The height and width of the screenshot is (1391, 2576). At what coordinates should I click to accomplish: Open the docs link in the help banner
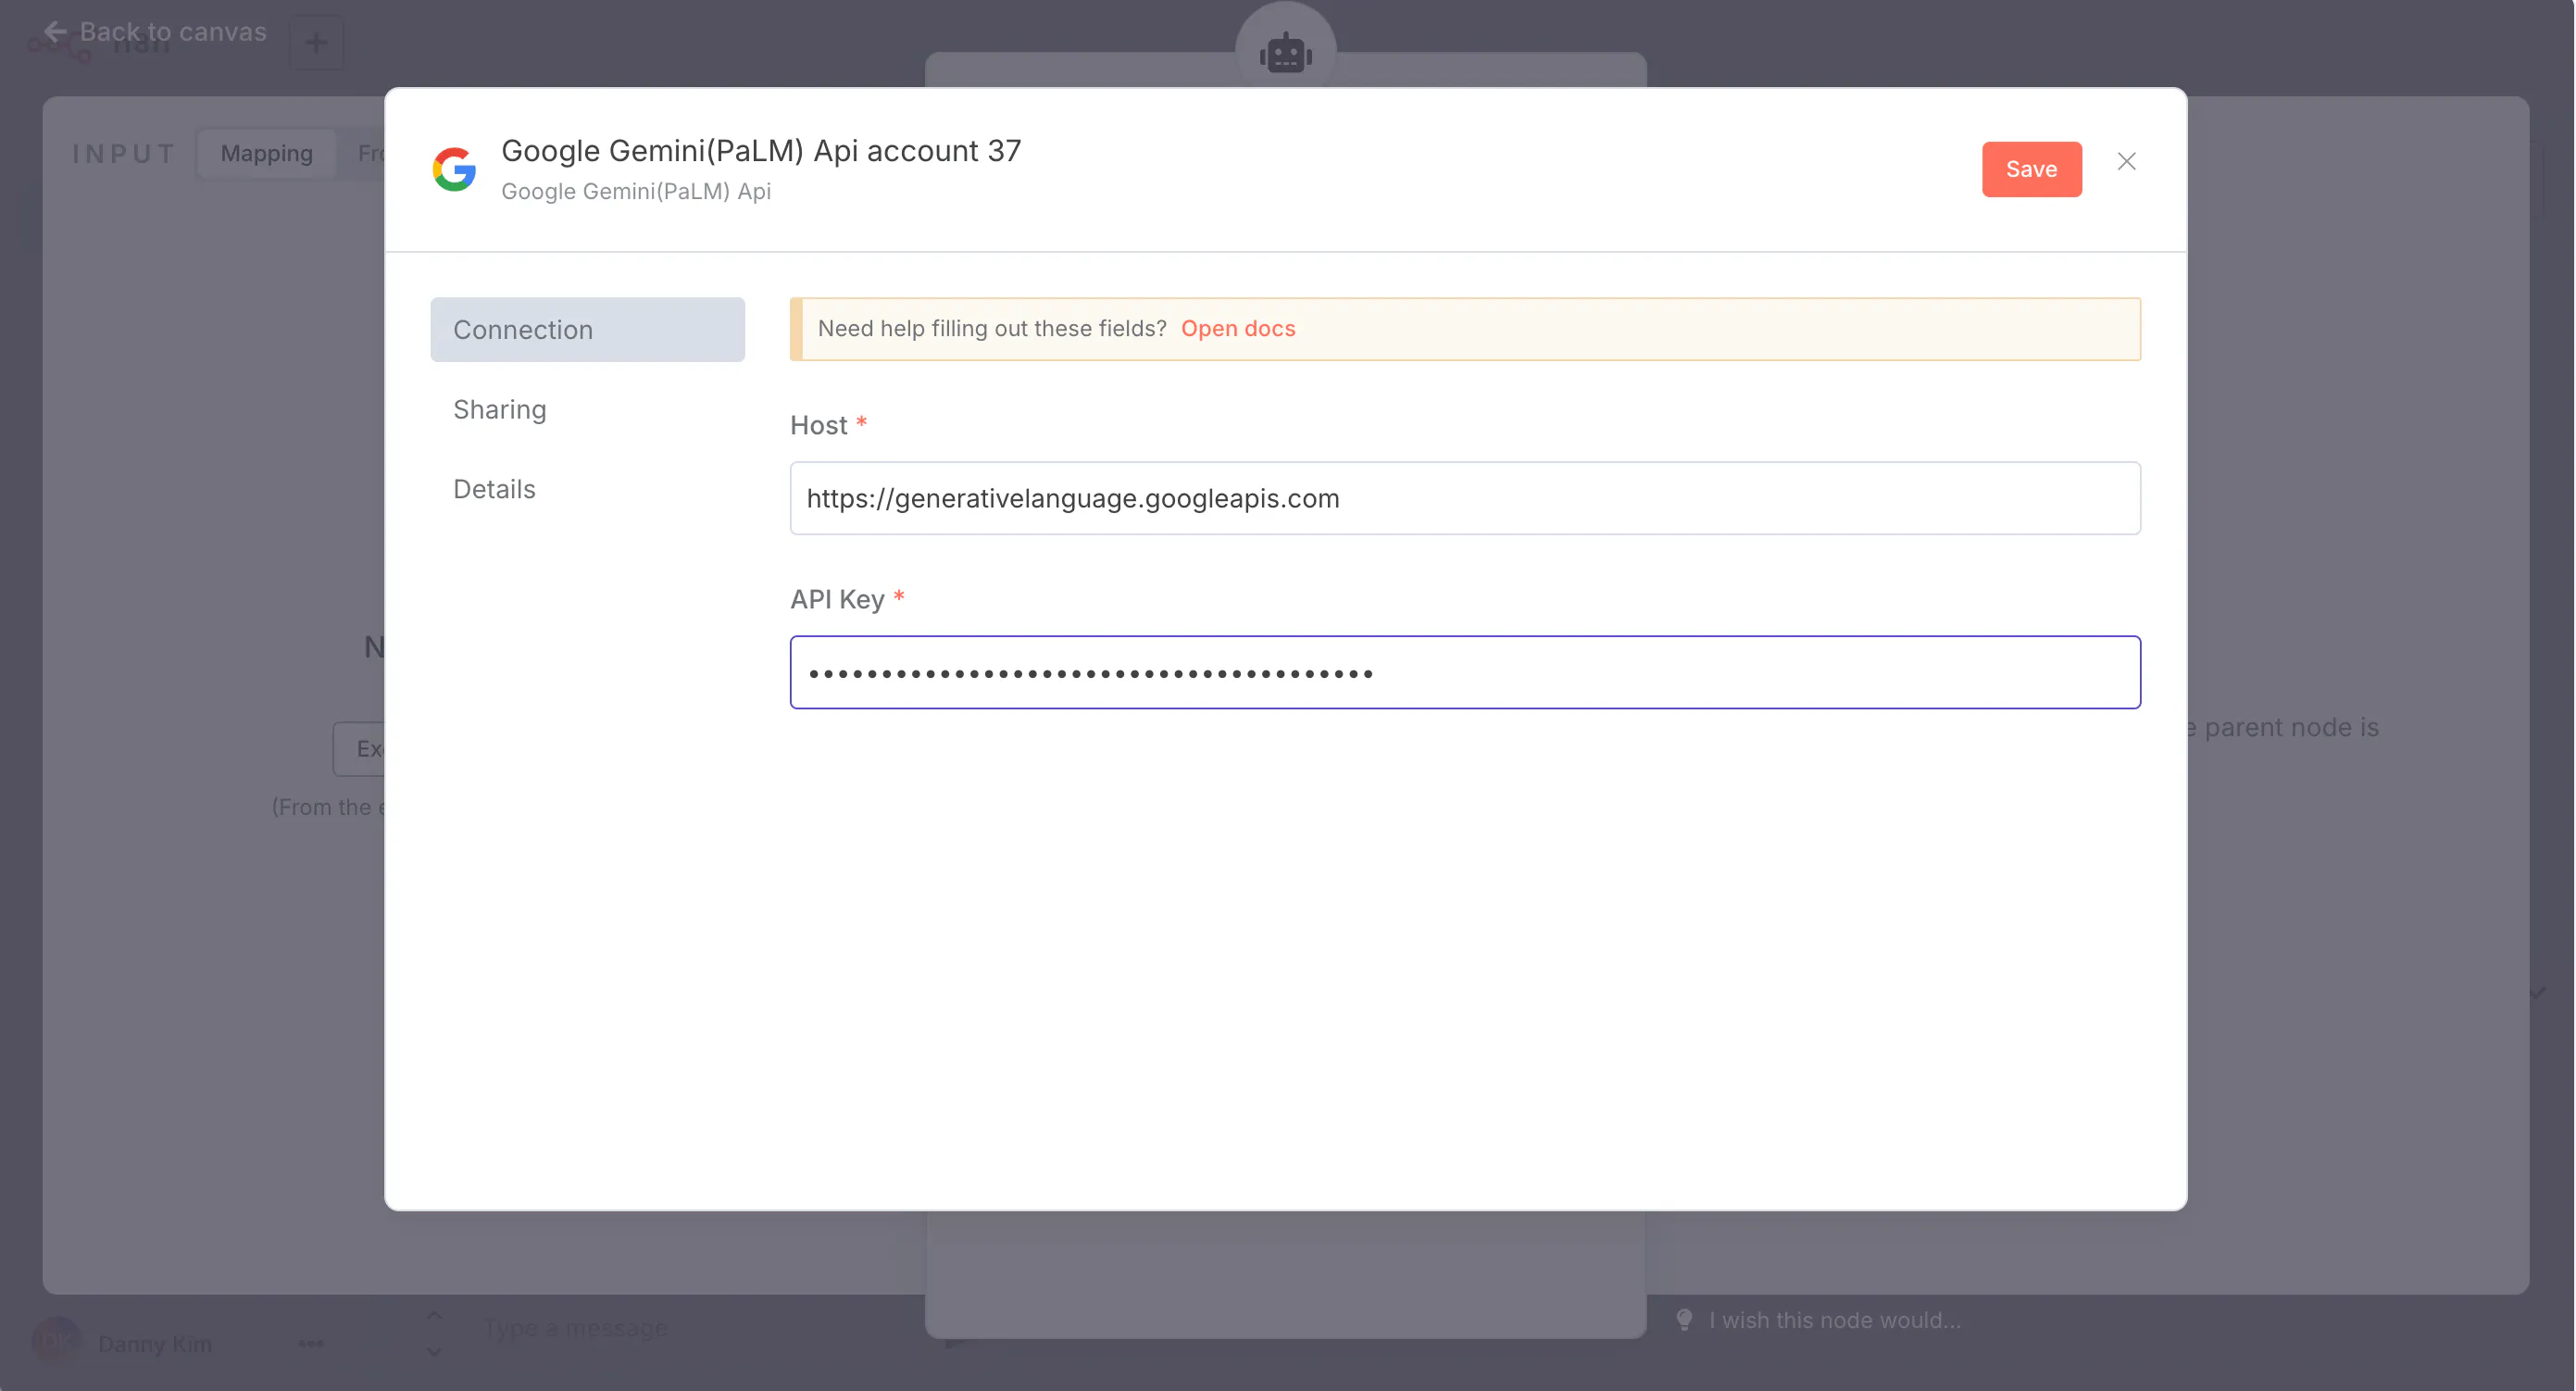1237,329
